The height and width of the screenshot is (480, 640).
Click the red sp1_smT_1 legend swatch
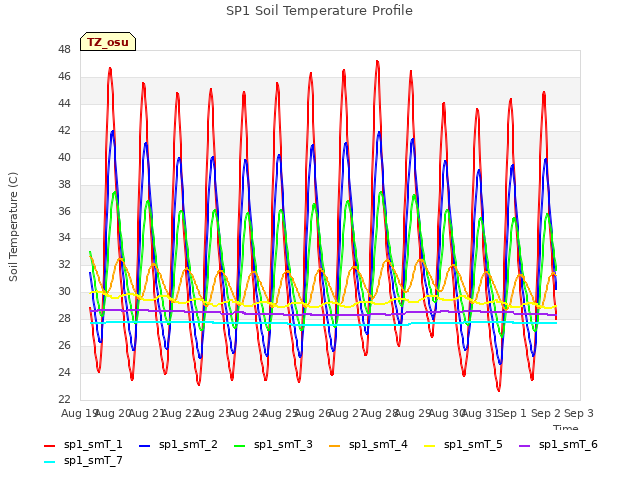coord(49,446)
